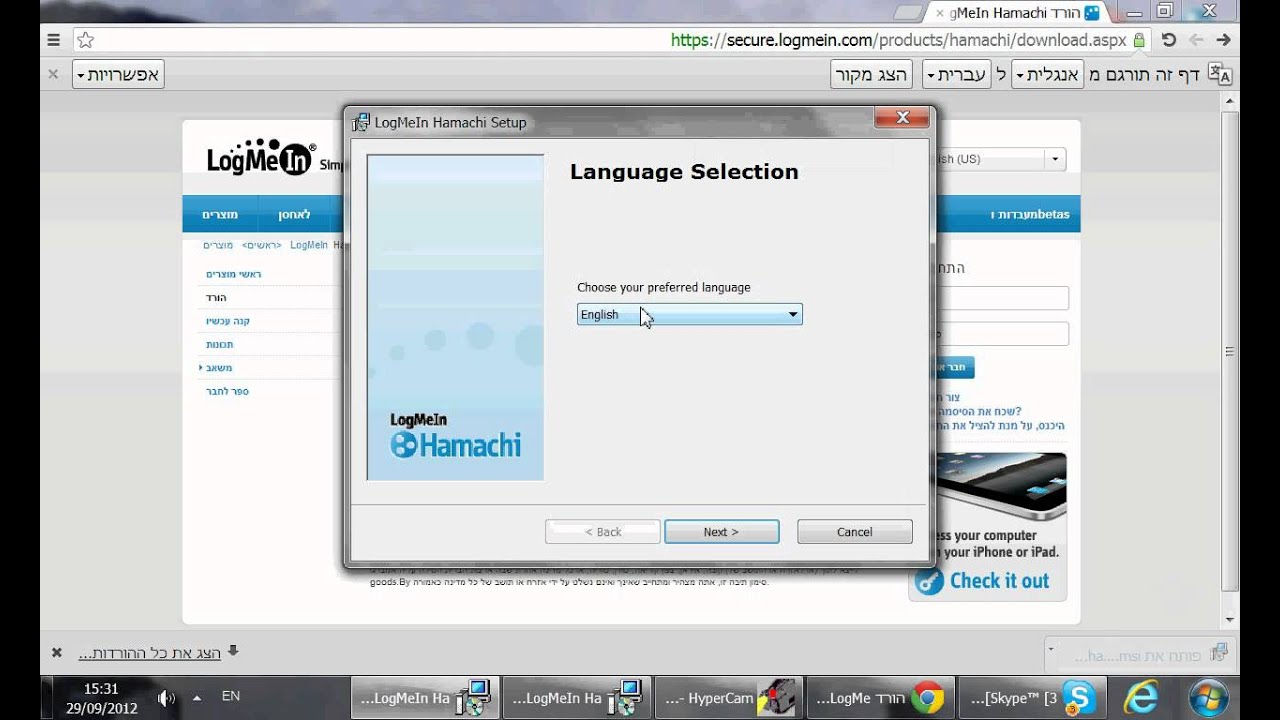Switch to Skype in the taskbar
This screenshot has width=1280, height=720.
(1033, 698)
